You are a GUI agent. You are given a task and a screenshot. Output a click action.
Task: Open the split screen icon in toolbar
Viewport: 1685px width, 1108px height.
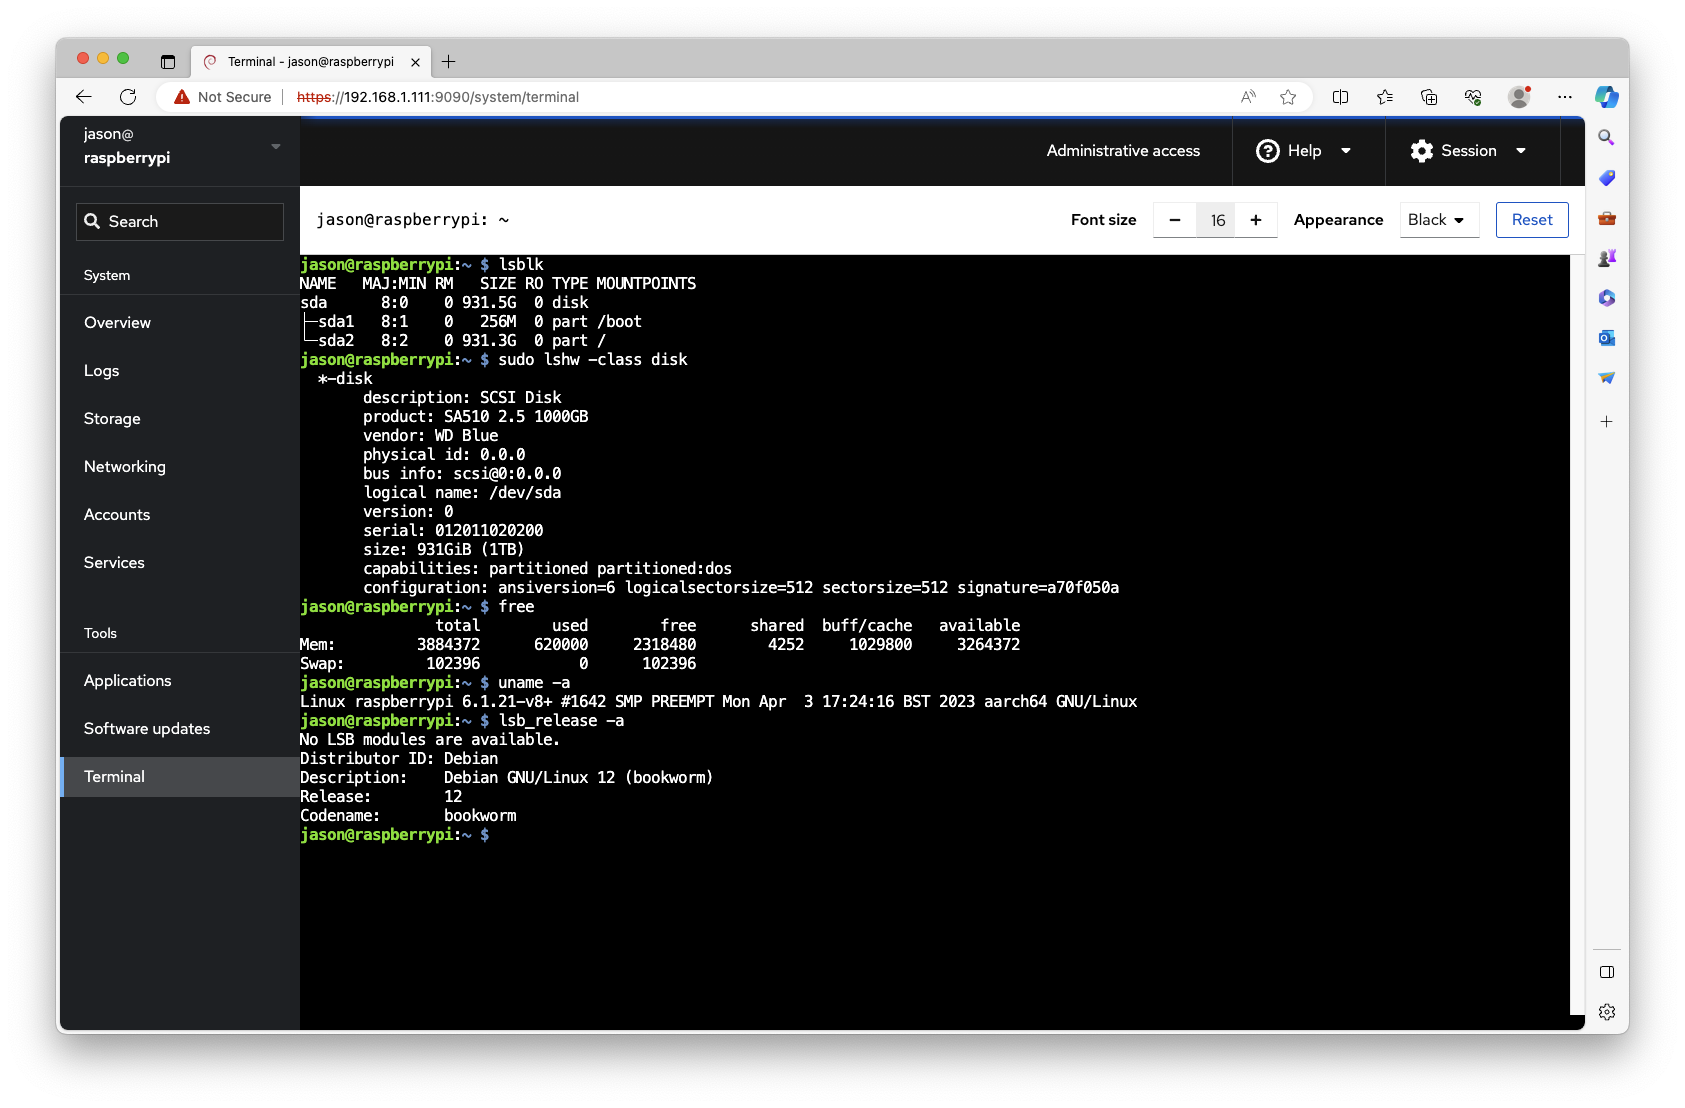(1340, 97)
